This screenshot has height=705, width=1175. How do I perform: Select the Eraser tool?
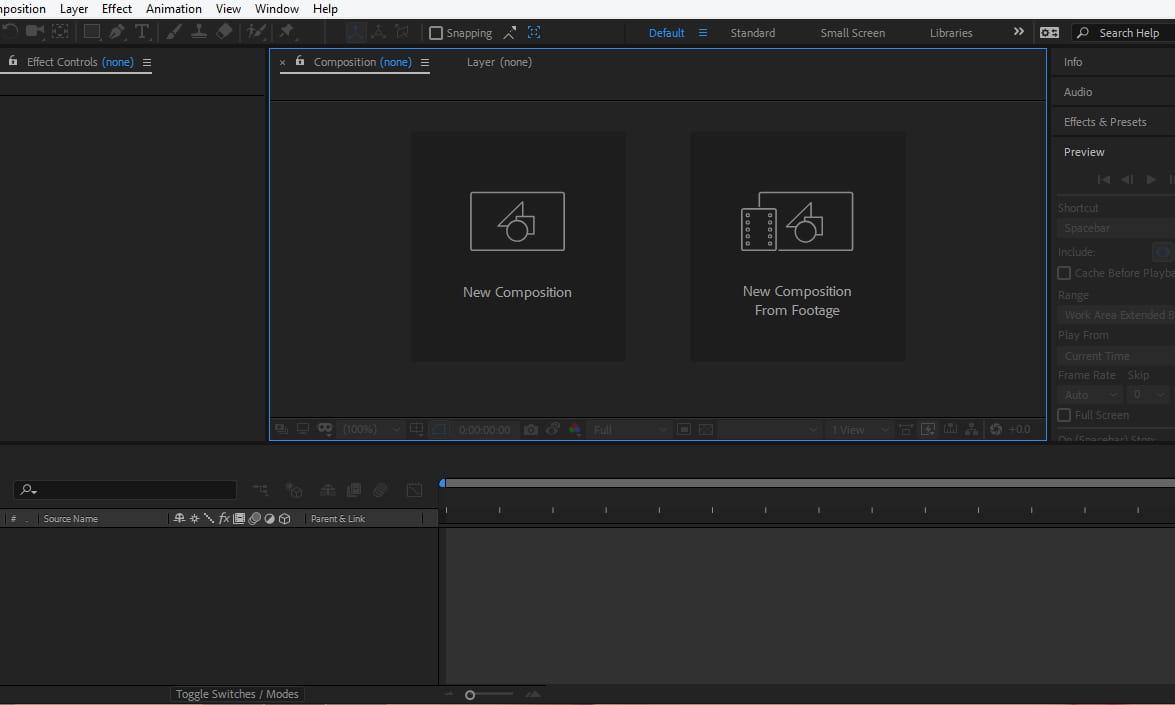pyautogui.click(x=225, y=32)
